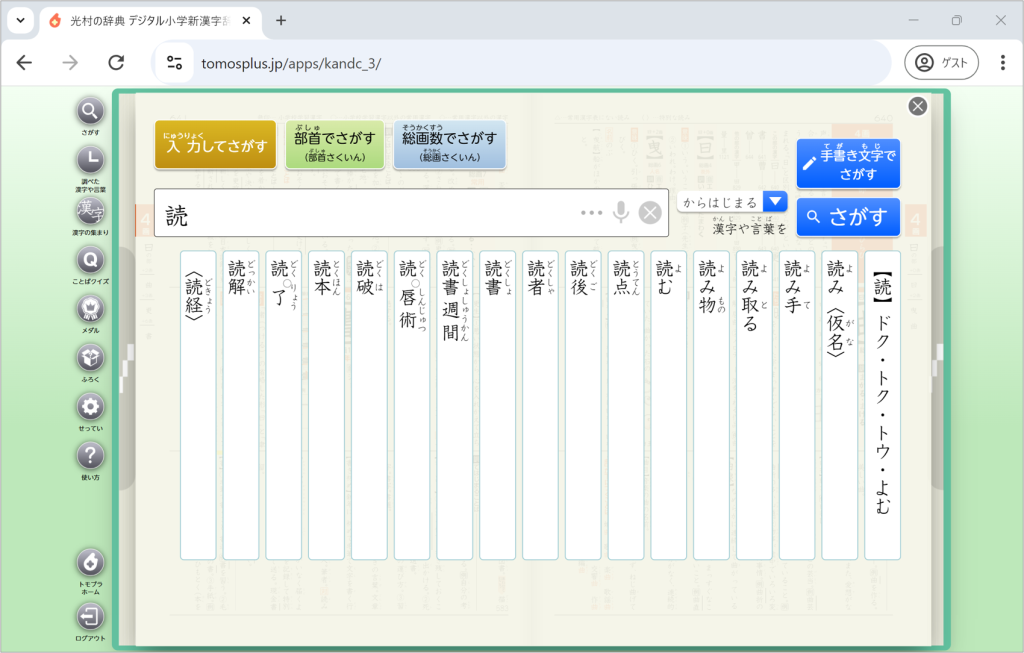Click the browser forward arrow
The image size is (1024, 653).
point(70,63)
